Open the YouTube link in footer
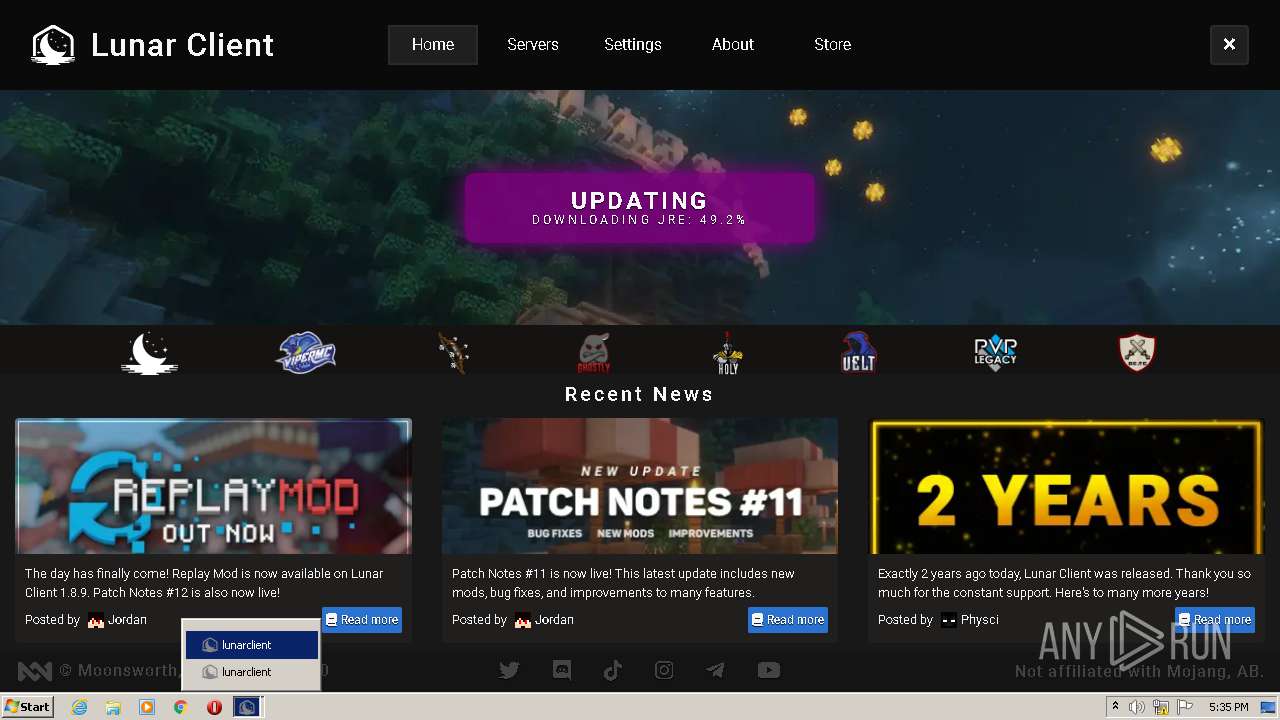The width and height of the screenshot is (1280, 720). tap(768, 671)
